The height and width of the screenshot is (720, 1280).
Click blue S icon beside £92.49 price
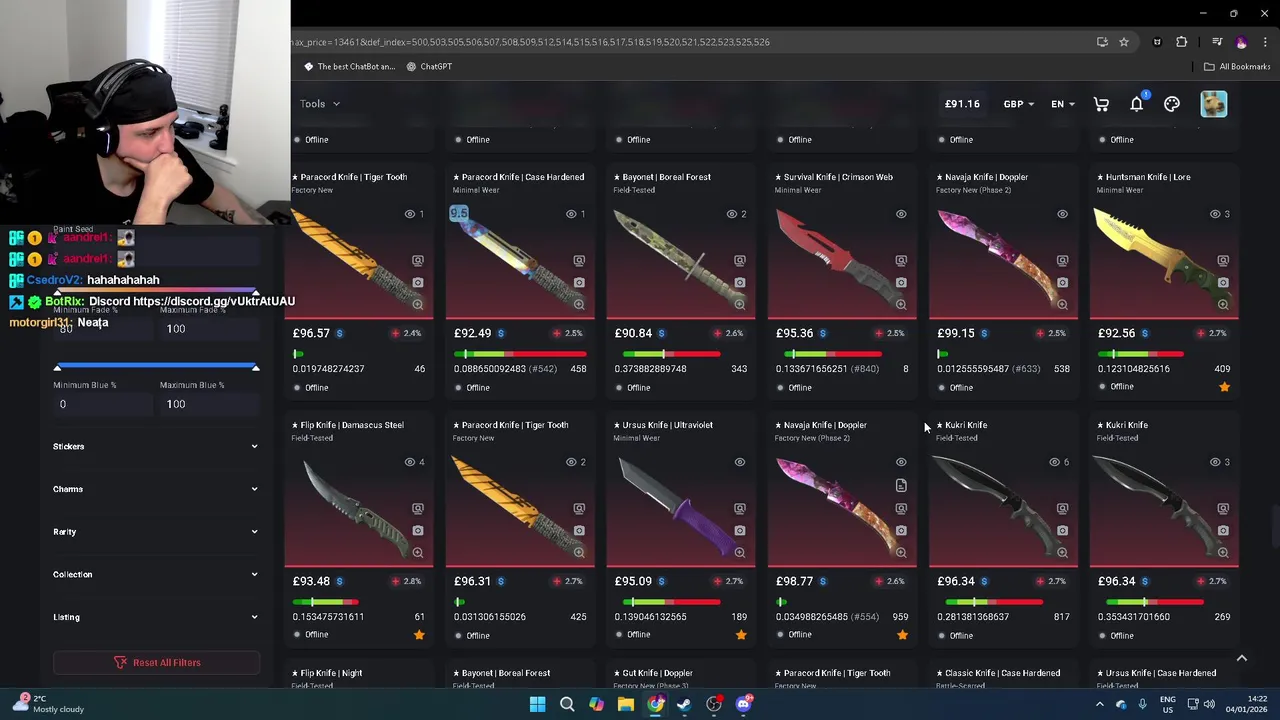(501, 333)
